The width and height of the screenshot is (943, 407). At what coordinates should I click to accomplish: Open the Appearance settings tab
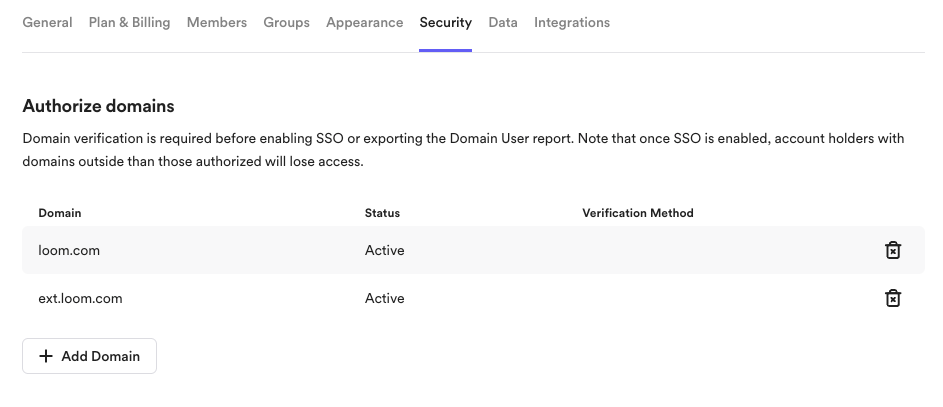point(364,22)
